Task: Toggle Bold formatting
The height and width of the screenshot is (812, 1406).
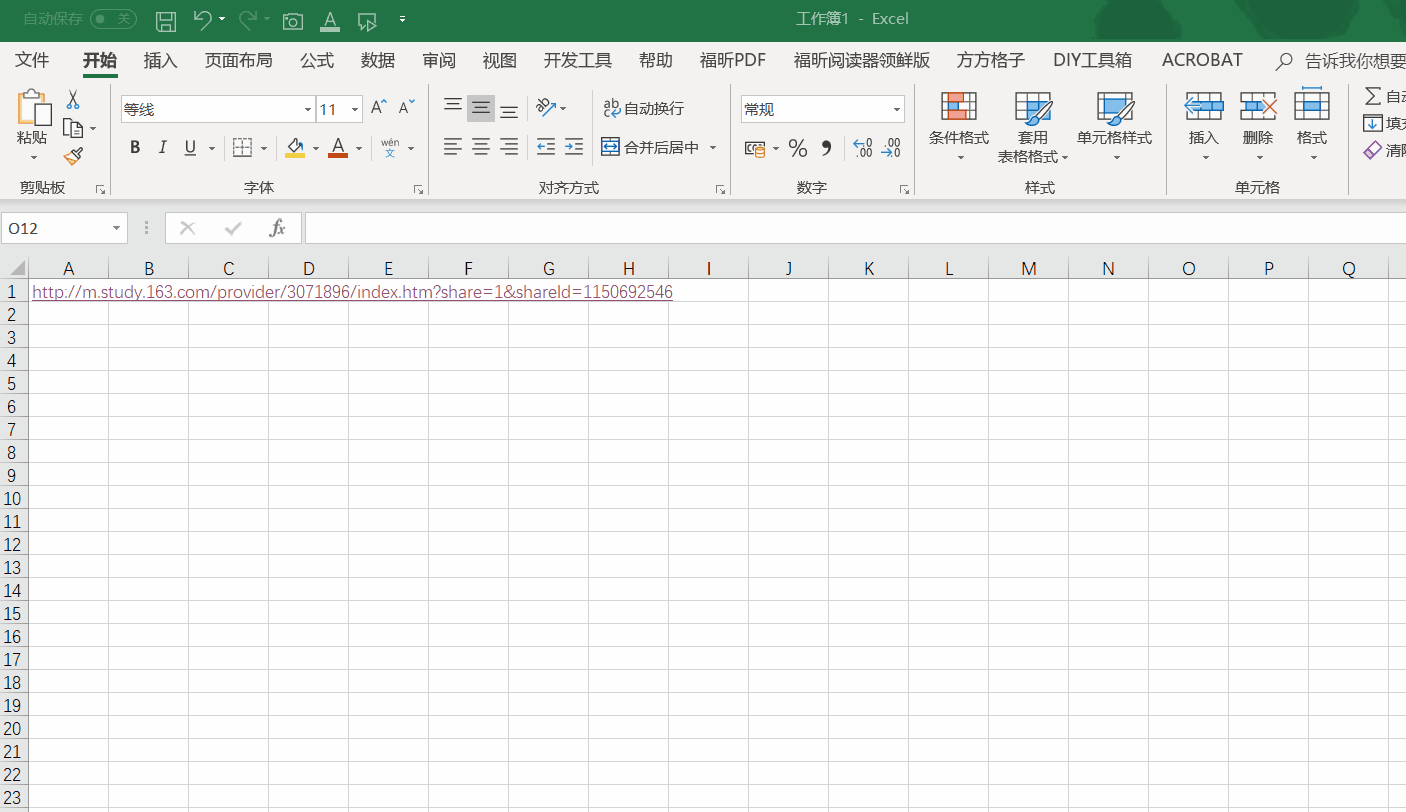Action: point(135,147)
